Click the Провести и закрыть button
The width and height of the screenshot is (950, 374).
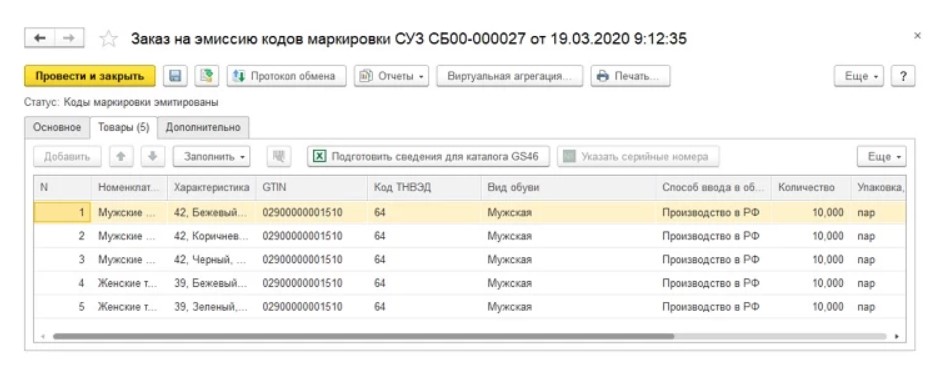tap(90, 76)
